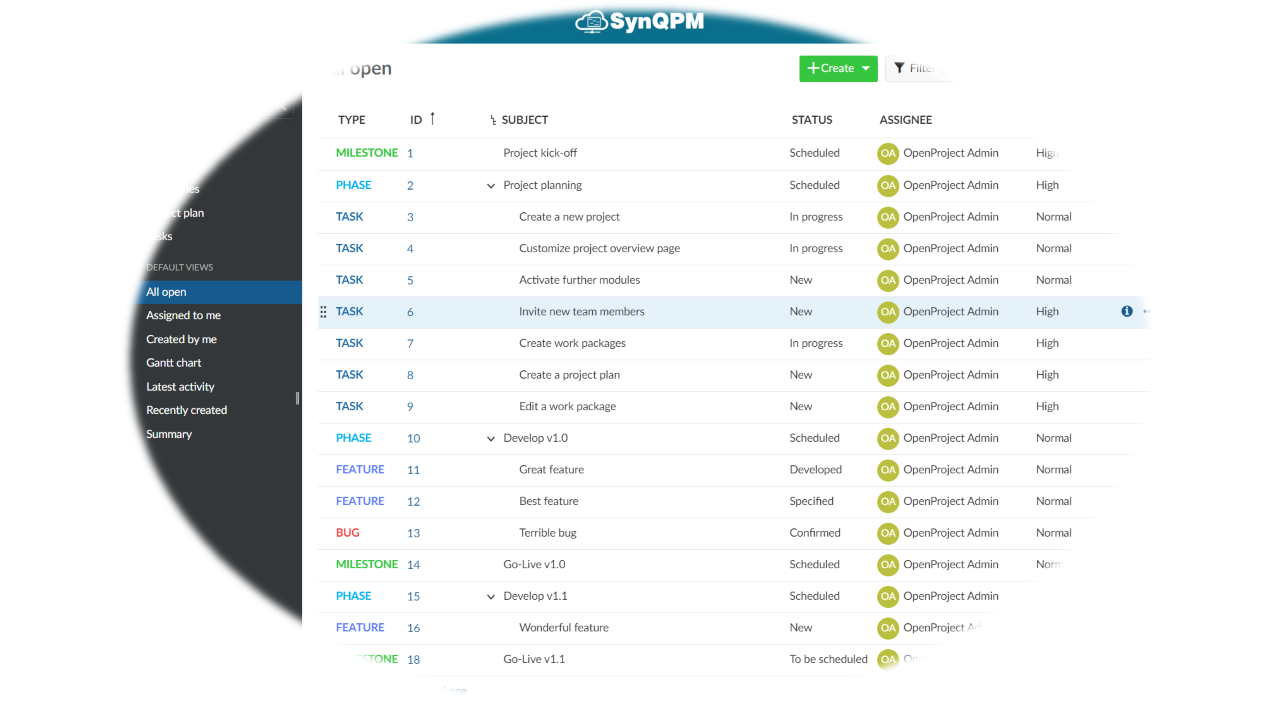The width and height of the screenshot is (1280, 720).
Task: Switch to the Gantt chart view
Action: pyautogui.click(x=174, y=363)
